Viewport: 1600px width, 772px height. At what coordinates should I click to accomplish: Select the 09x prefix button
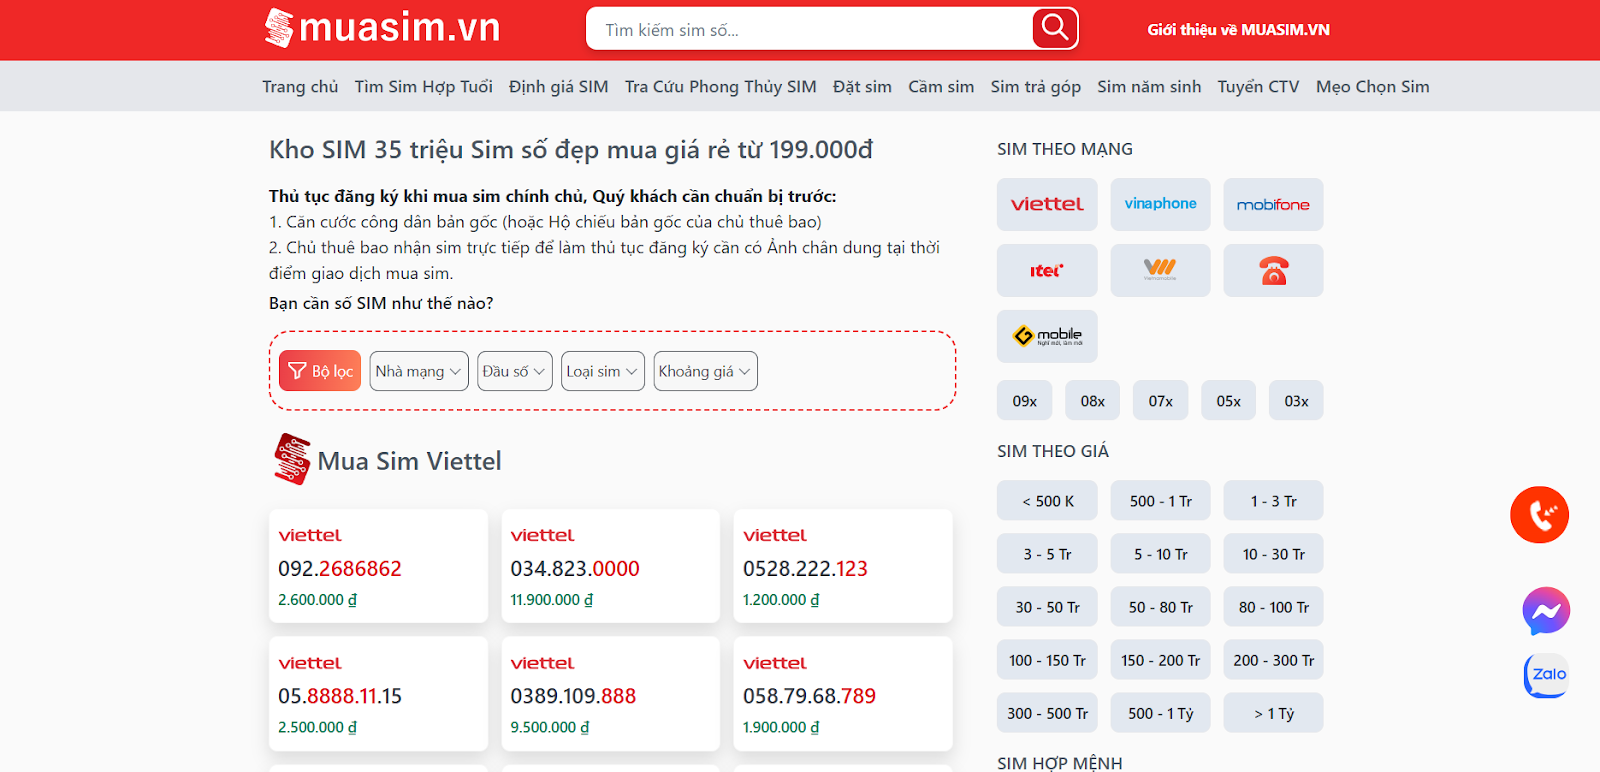pyautogui.click(x=1025, y=401)
